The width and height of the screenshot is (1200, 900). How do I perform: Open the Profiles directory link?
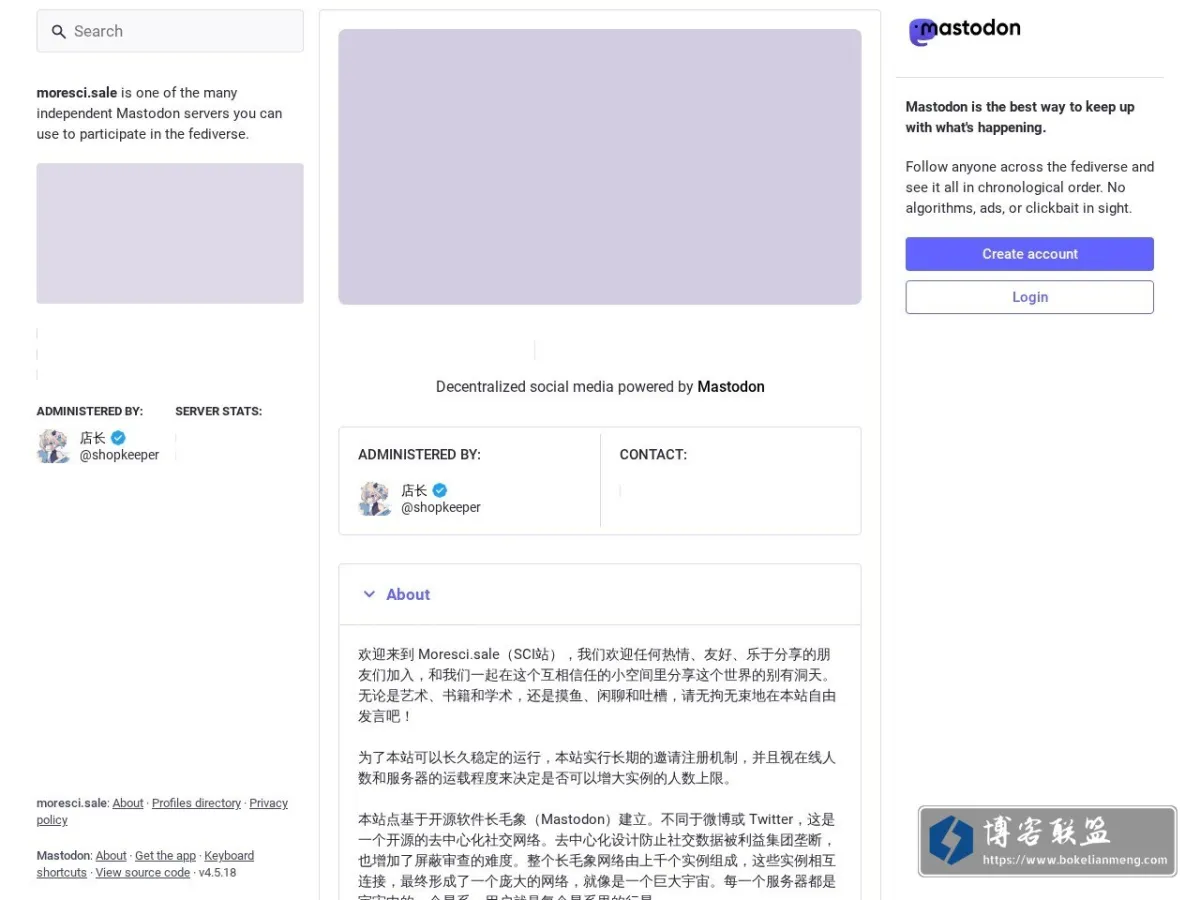(x=196, y=803)
